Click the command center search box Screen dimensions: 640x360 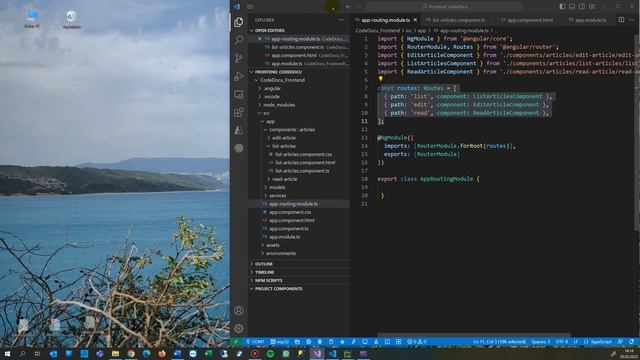coord(445,7)
